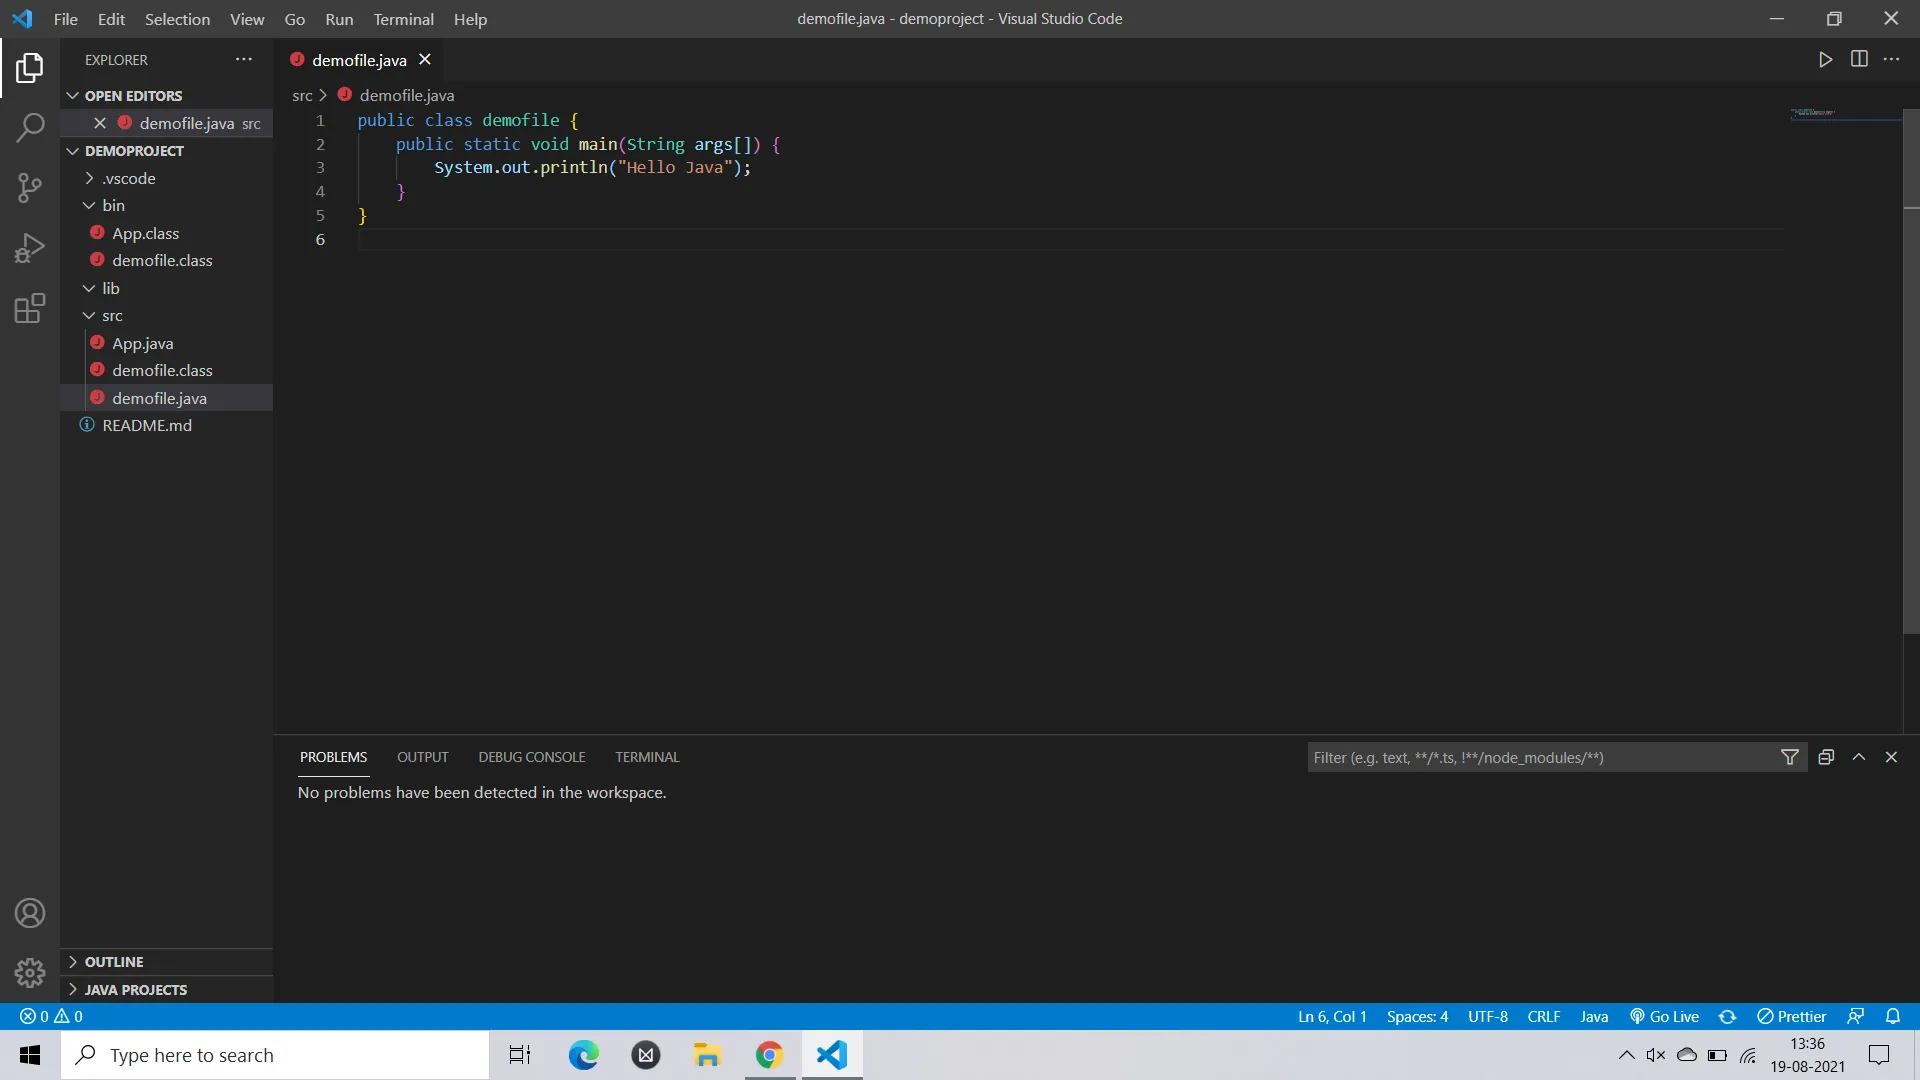Toggle the Prettier status bar item
The width and height of the screenshot is (1920, 1080).
tap(1792, 1016)
